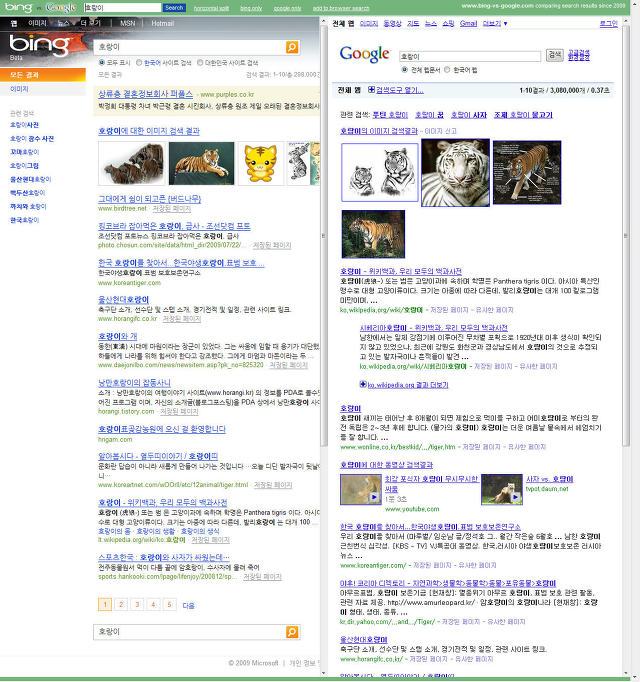Play first Google video result thumbnail
Viewport: 640px width, 682px height.
361,489
